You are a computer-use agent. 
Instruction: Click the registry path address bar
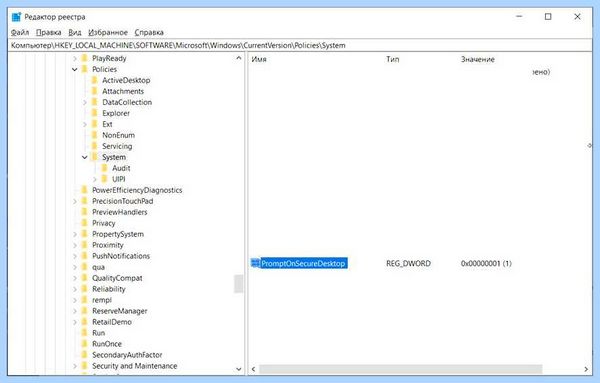click(300, 46)
